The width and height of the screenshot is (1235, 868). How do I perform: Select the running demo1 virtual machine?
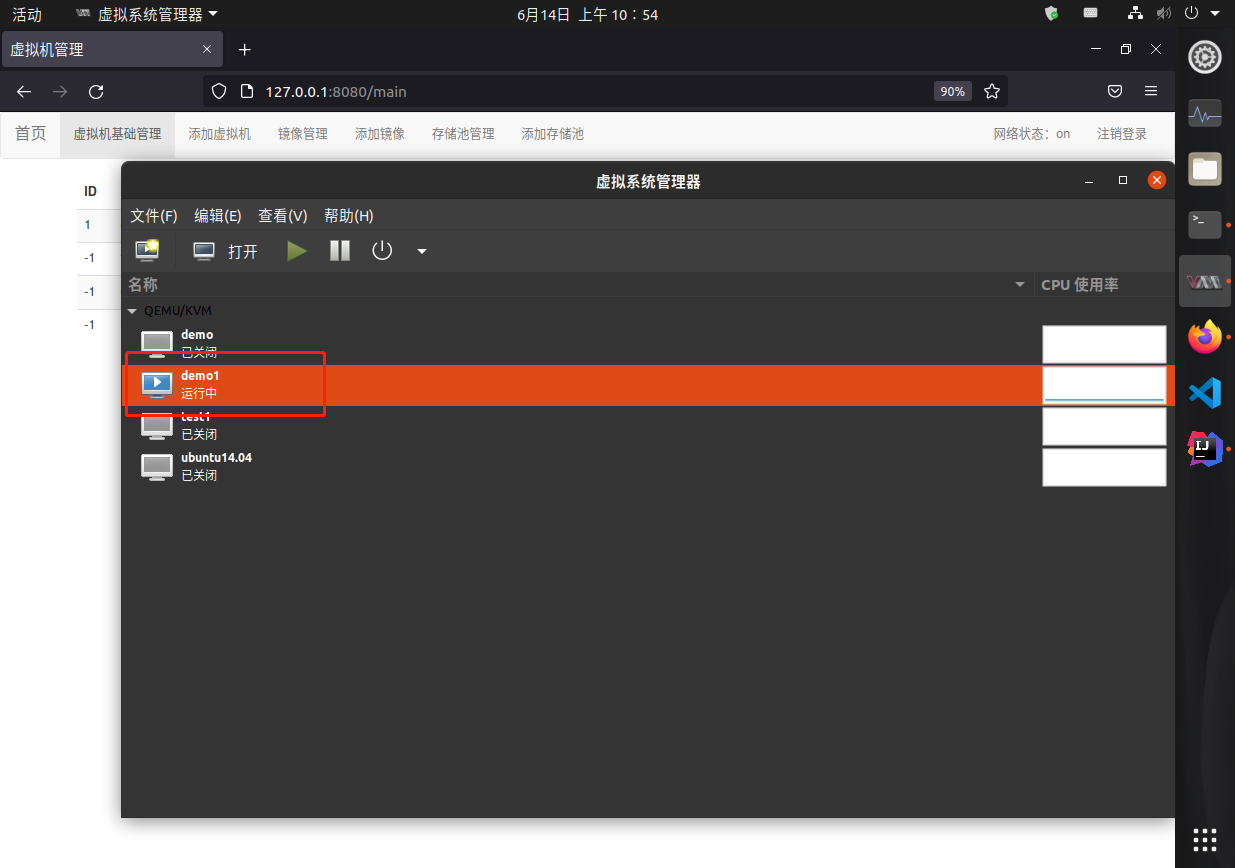click(648, 385)
